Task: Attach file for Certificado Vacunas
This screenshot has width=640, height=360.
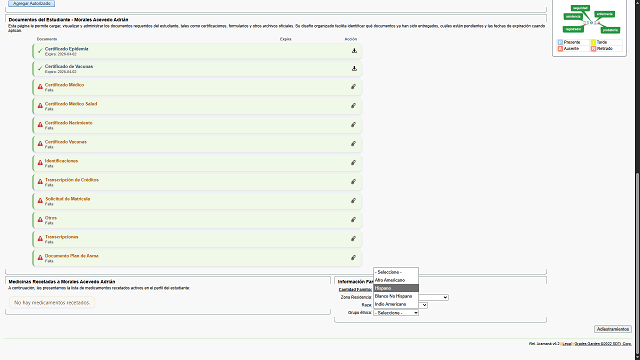Action: [353, 144]
